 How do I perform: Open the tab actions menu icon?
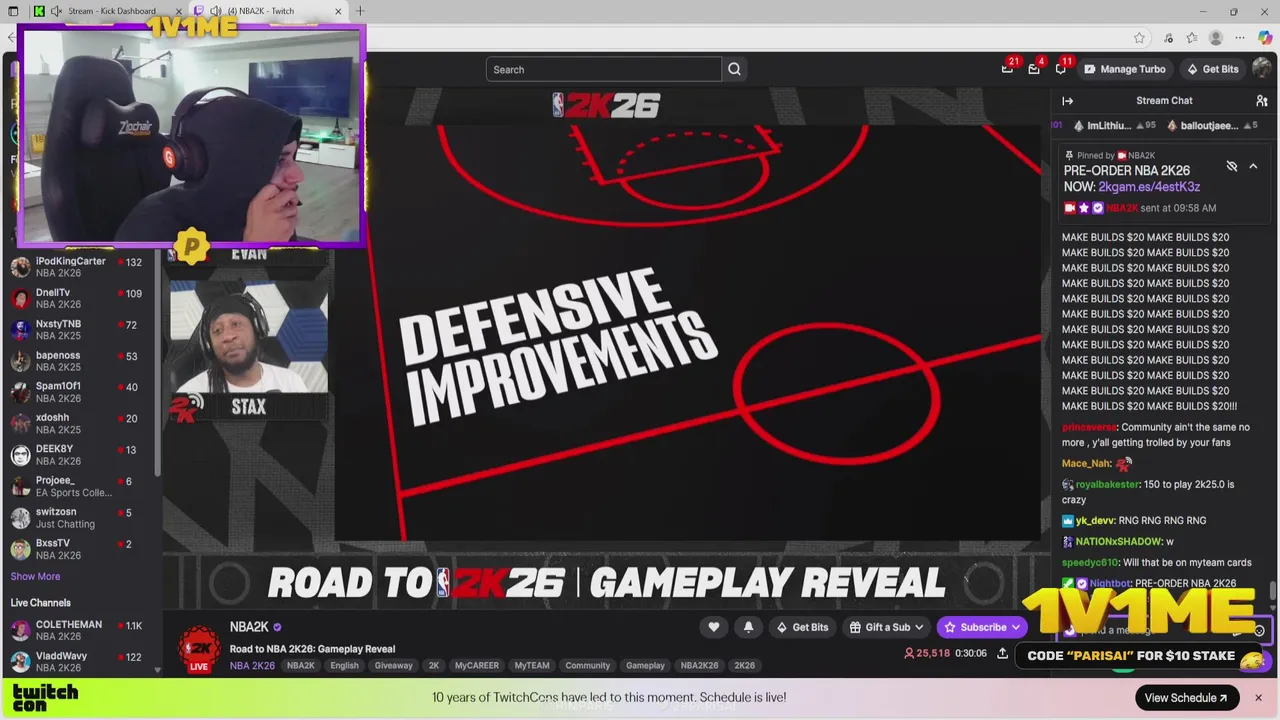tap(13, 11)
